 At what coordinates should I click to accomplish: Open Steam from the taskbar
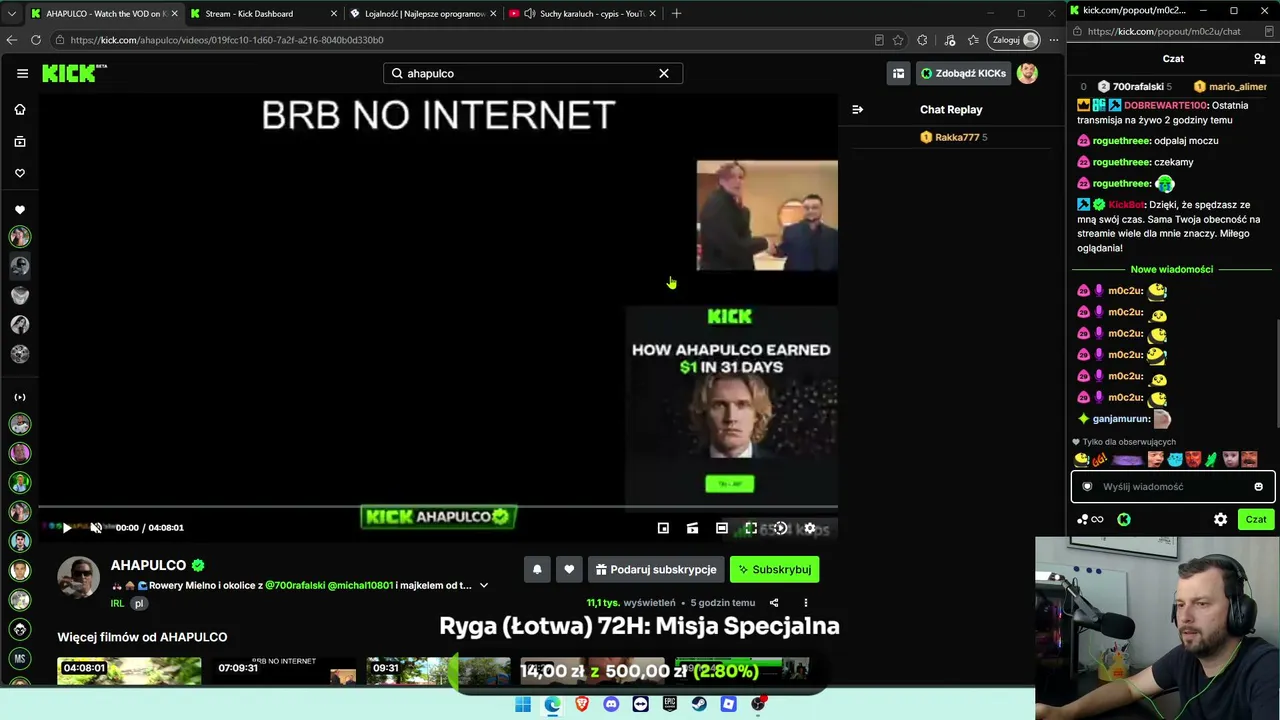click(x=699, y=704)
